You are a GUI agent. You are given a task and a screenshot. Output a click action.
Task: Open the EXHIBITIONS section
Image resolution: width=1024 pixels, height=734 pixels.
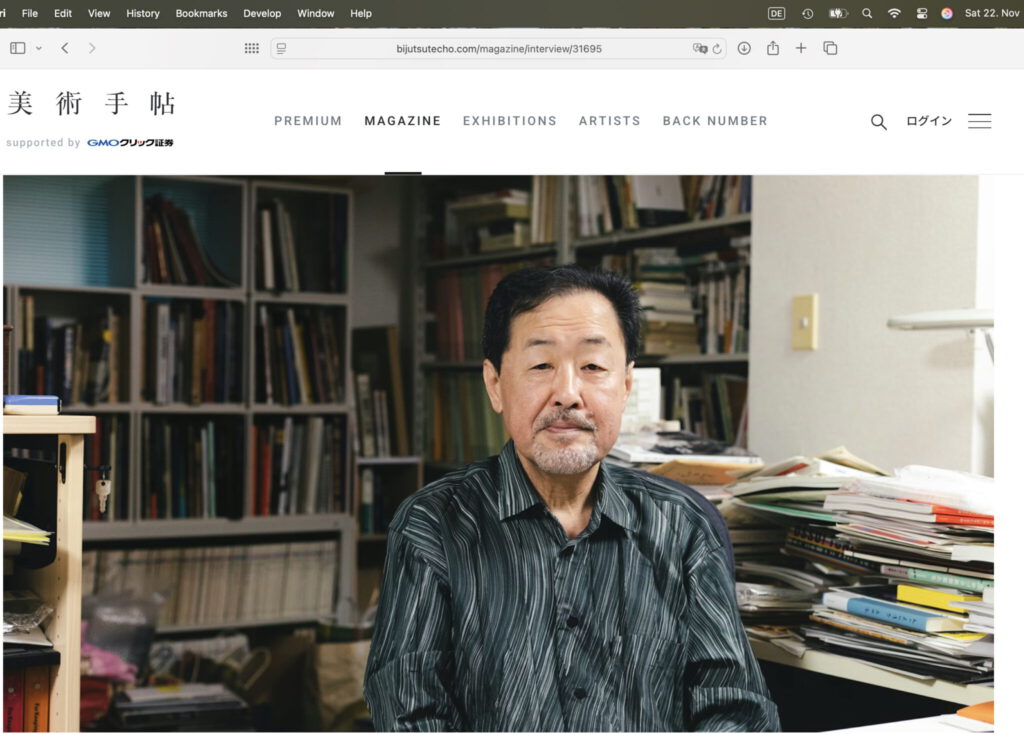(x=510, y=121)
